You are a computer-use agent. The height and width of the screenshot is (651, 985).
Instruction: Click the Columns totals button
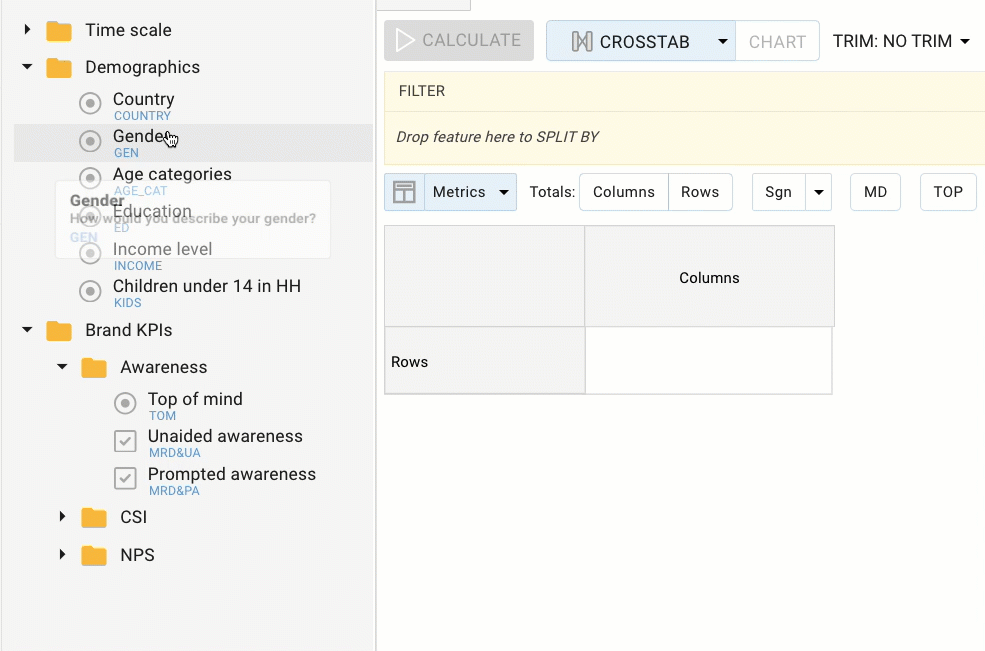pyautogui.click(x=623, y=191)
